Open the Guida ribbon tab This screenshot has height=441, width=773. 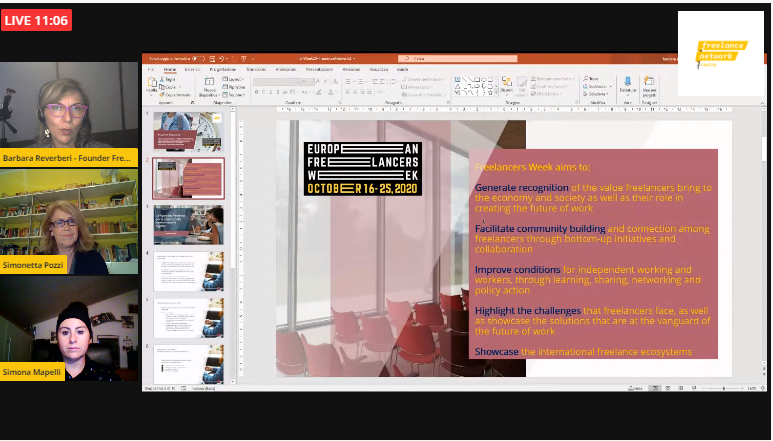coord(403,69)
